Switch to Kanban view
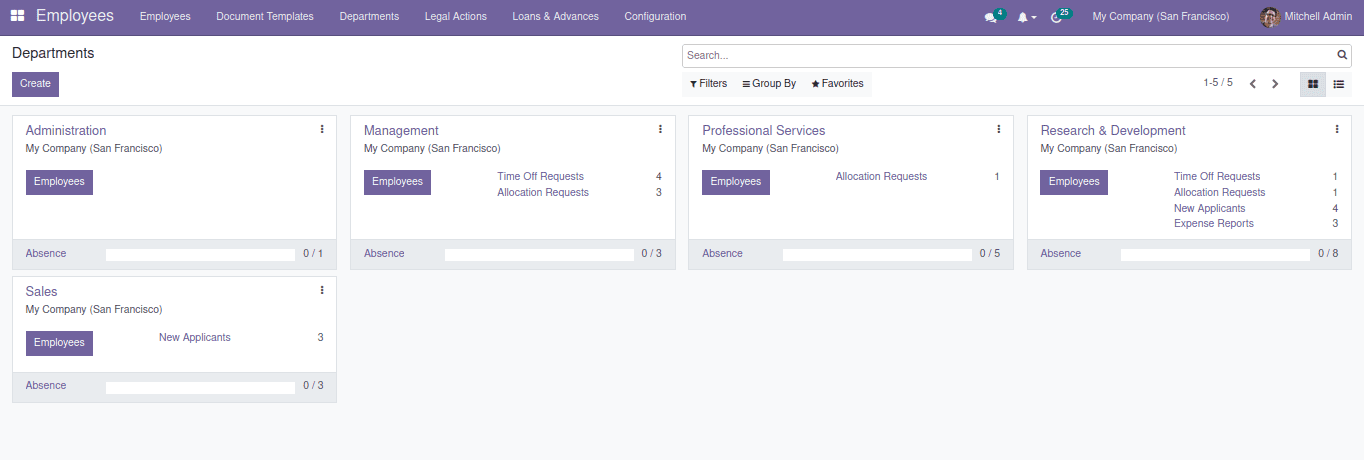 click(x=1313, y=84)
